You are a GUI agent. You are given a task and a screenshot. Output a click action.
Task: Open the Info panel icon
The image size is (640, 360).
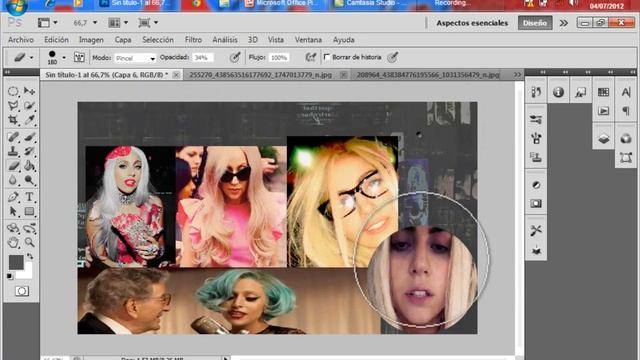tap(558, 92)
